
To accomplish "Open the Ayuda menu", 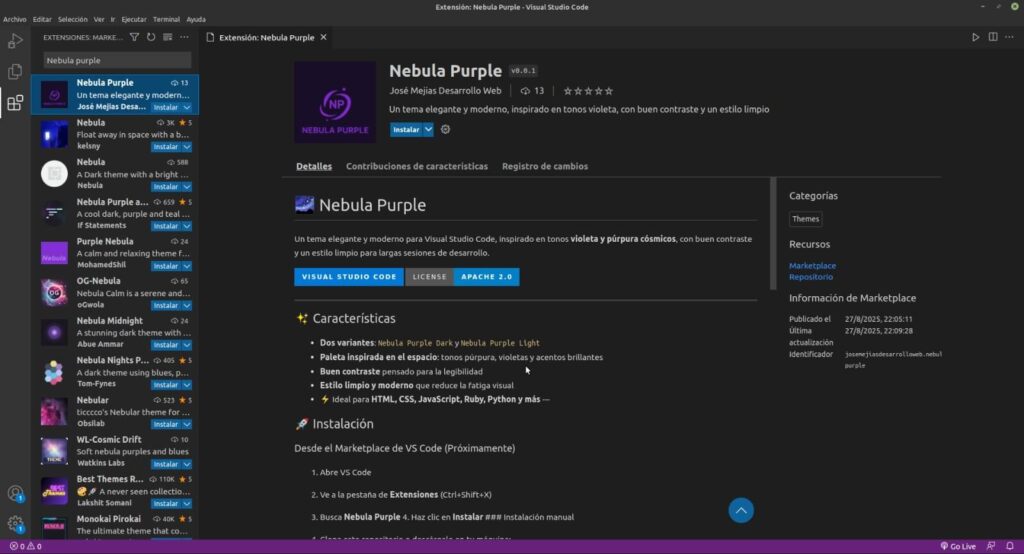I will (x=196, y=20).
